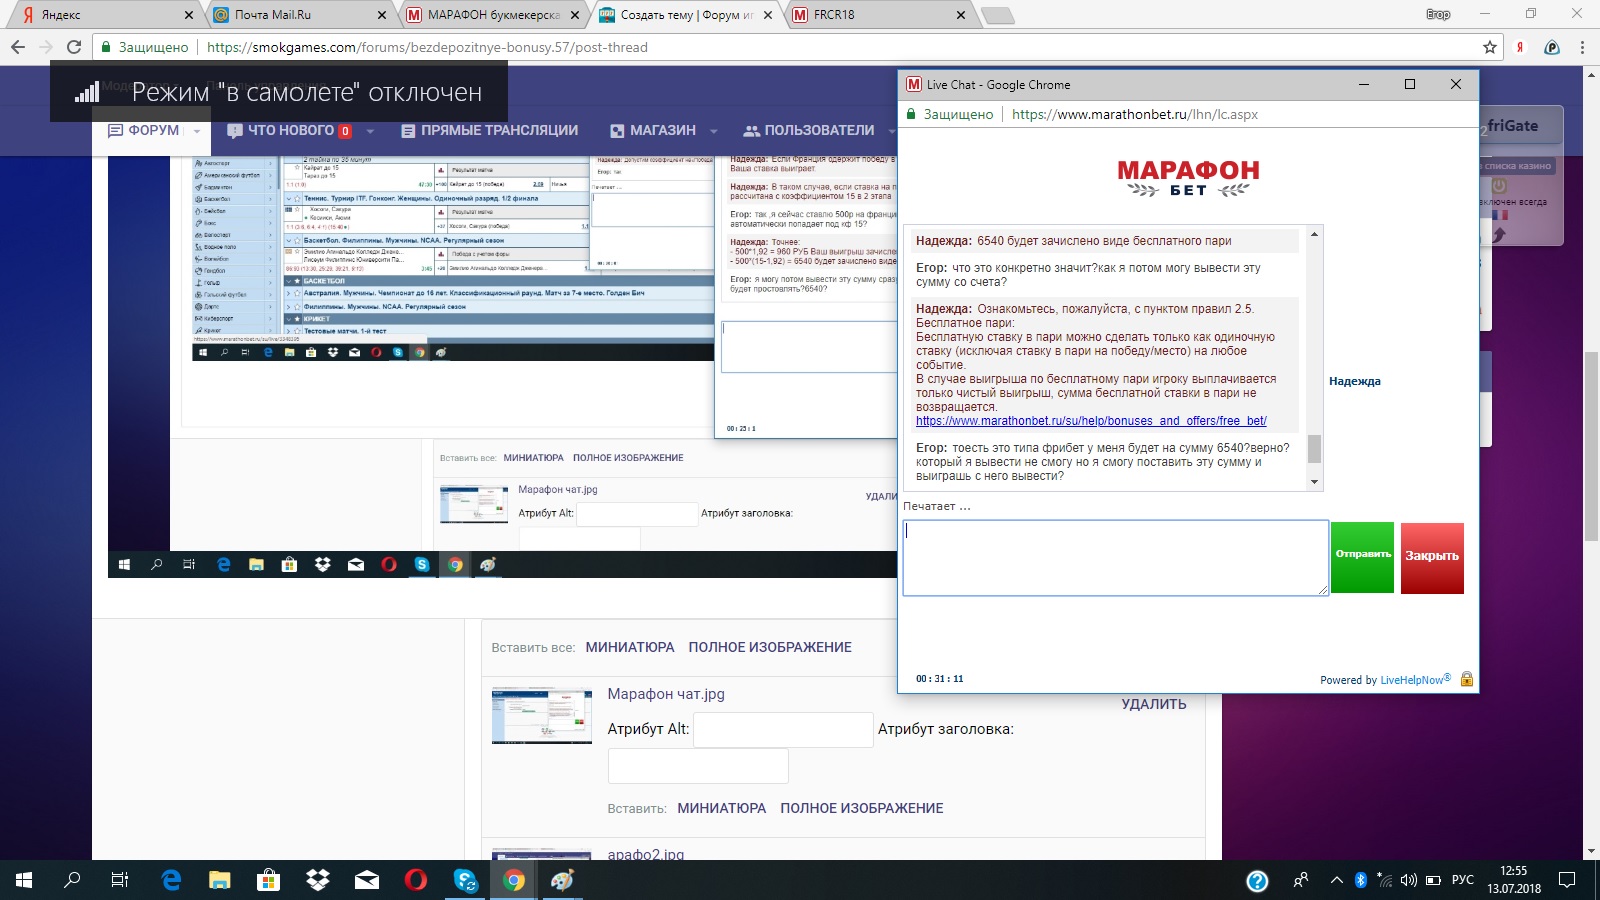Select the Создать тему forum tab
Image resolution: width=1600 pixels, height=900 pixels.
tap(685, 15)
